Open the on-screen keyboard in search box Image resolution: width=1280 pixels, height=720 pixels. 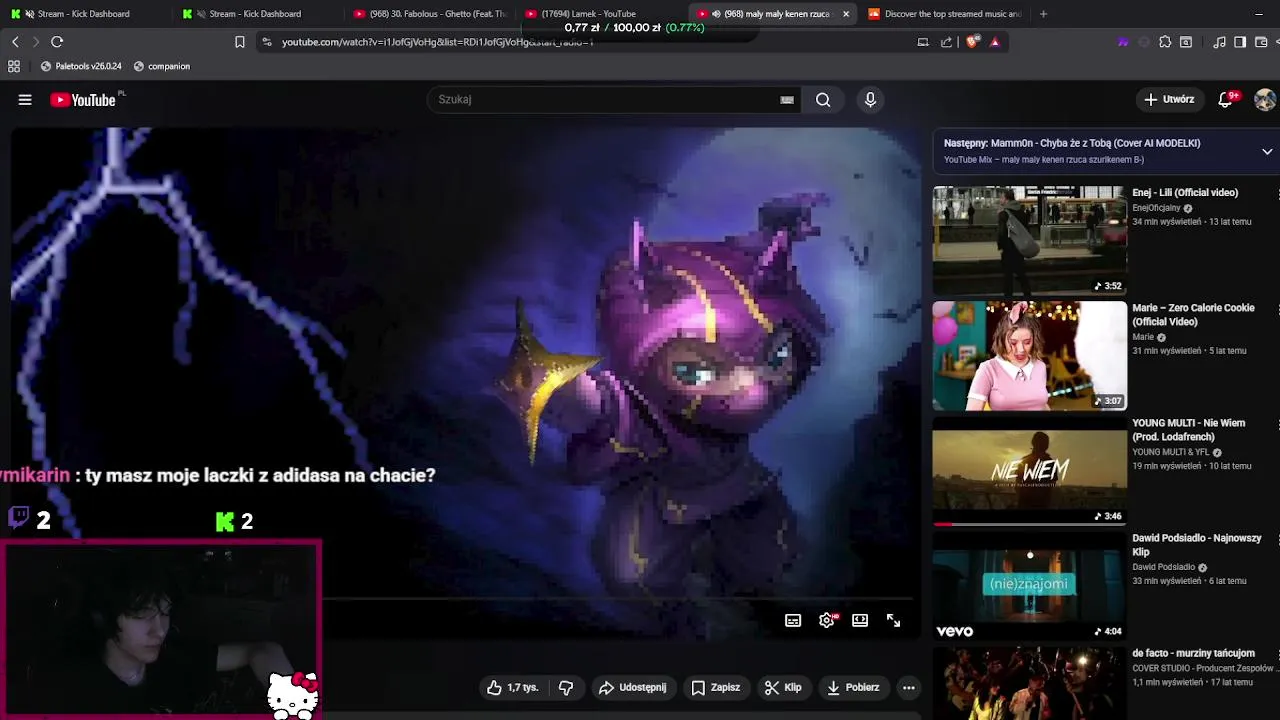point(787,100)
